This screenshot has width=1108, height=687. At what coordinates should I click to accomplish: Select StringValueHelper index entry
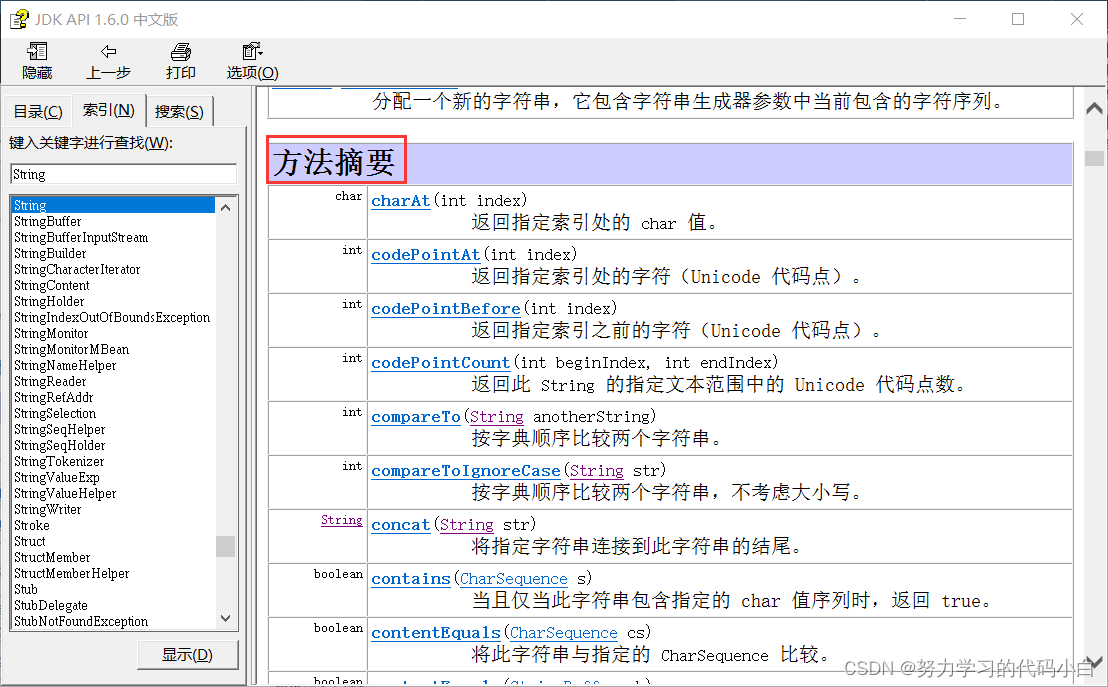pyautogui.click(x=65, y=493)
